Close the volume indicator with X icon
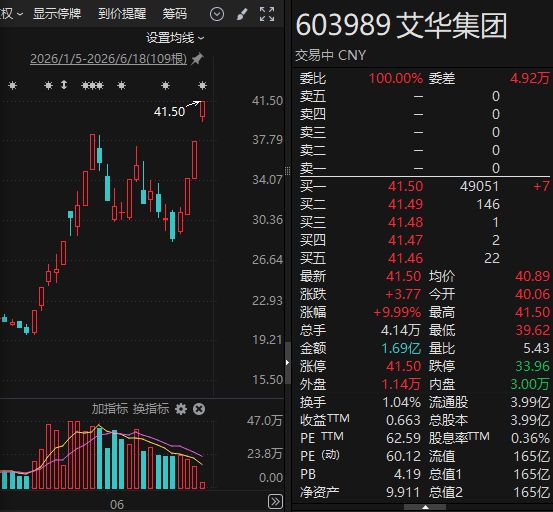553x512 pixels. pos(199,409)
